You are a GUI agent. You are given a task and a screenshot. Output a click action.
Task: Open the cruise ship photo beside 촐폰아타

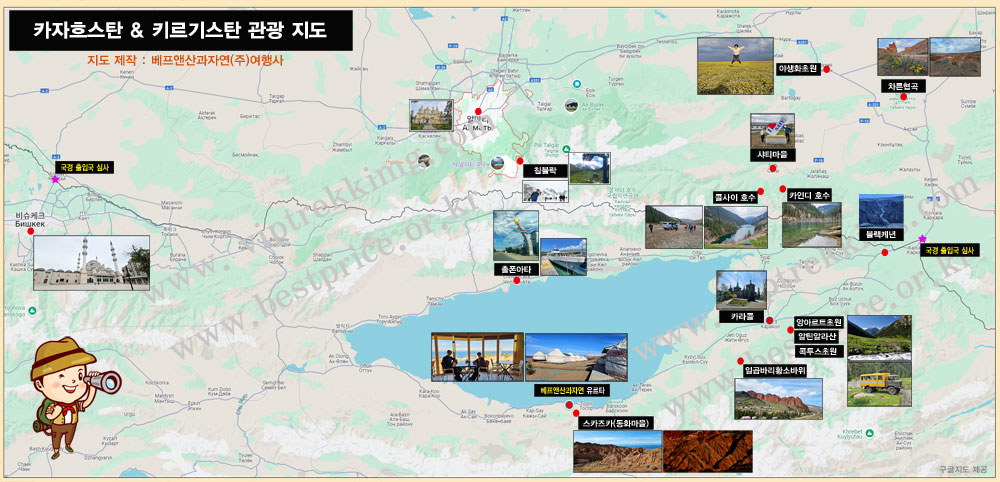tap(563, 257)
